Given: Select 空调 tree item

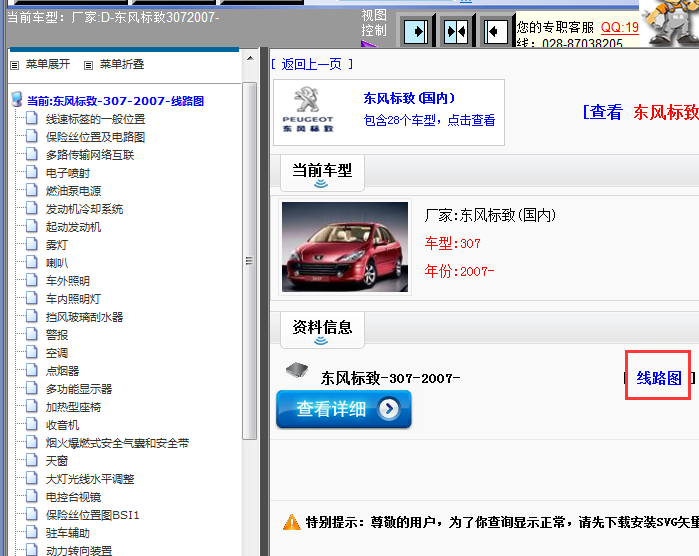Looking at the screenshot, I should 57,353.
